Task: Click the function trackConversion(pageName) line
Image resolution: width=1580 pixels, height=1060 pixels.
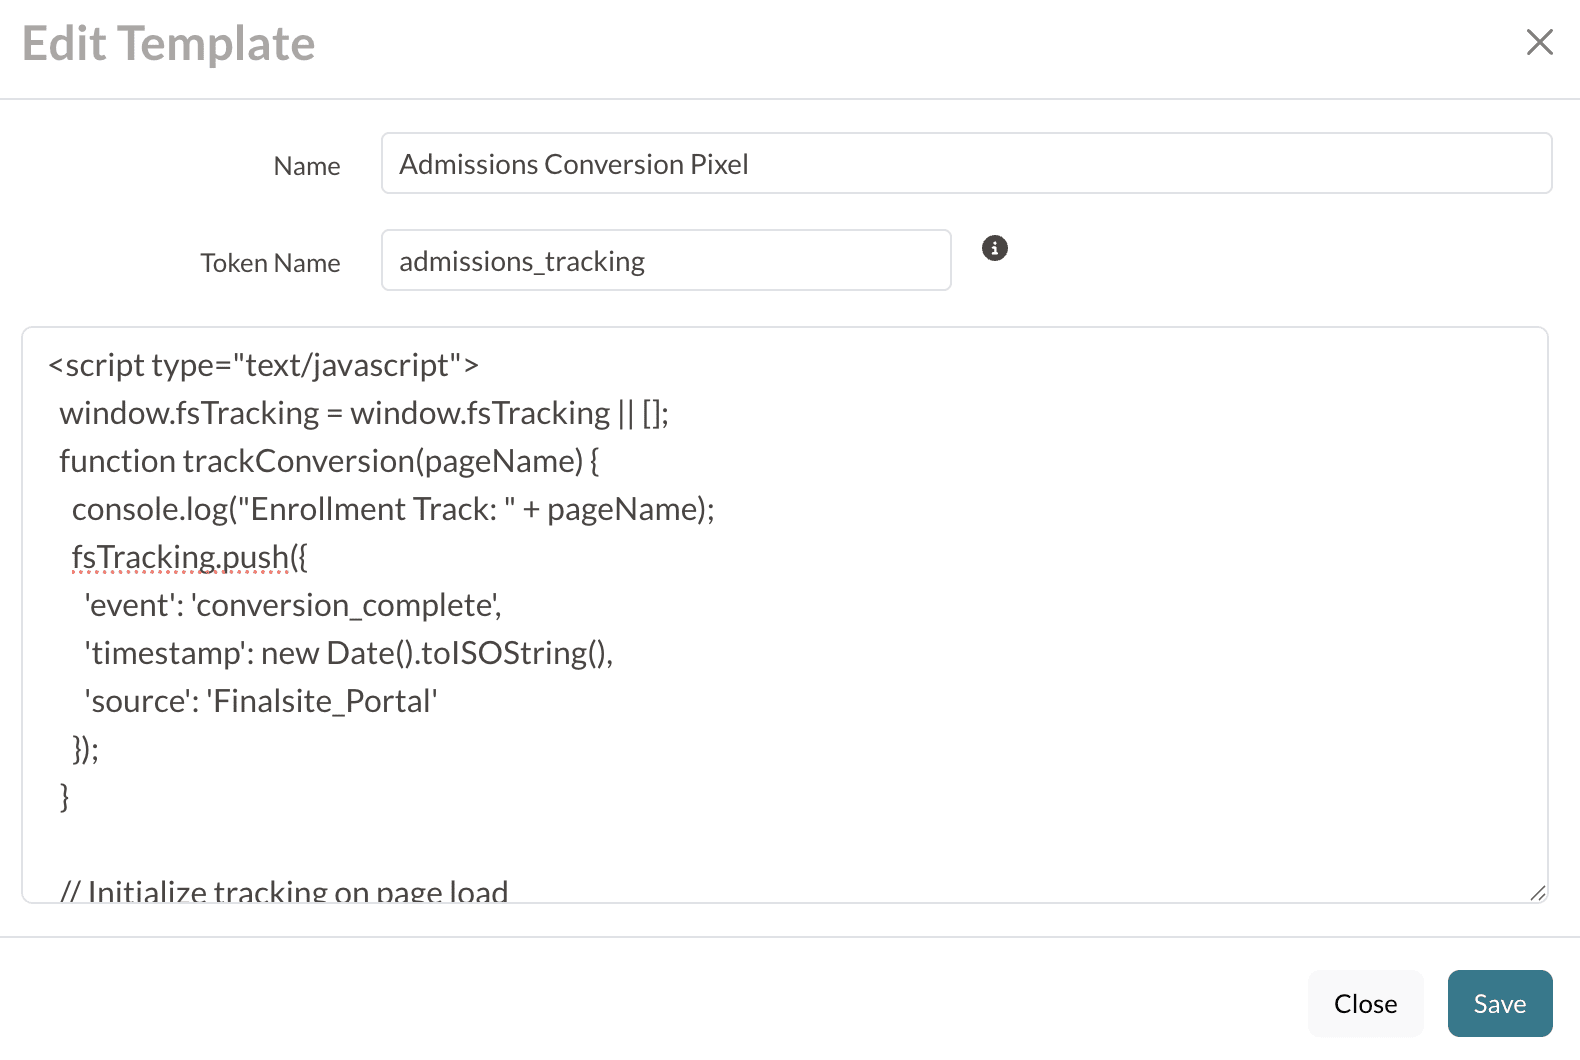Action: (329, 461)
